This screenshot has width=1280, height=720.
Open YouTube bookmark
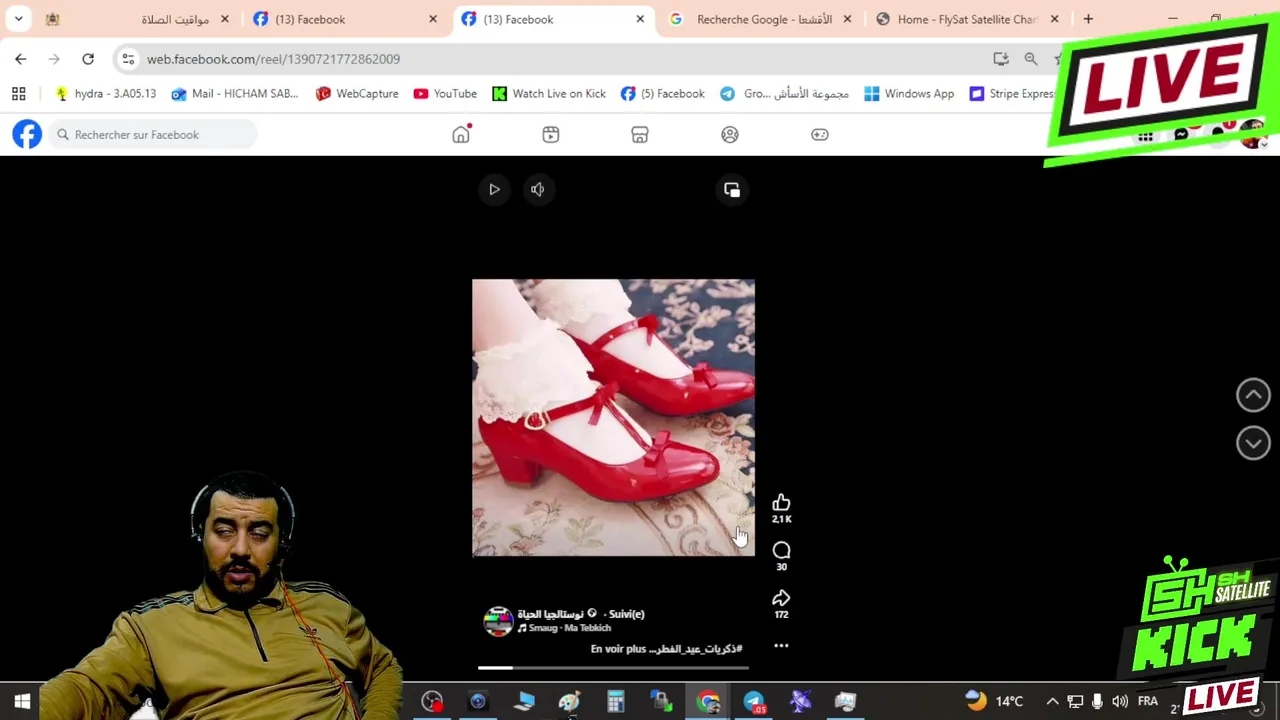pyautogui.click(x=445, y=94)
